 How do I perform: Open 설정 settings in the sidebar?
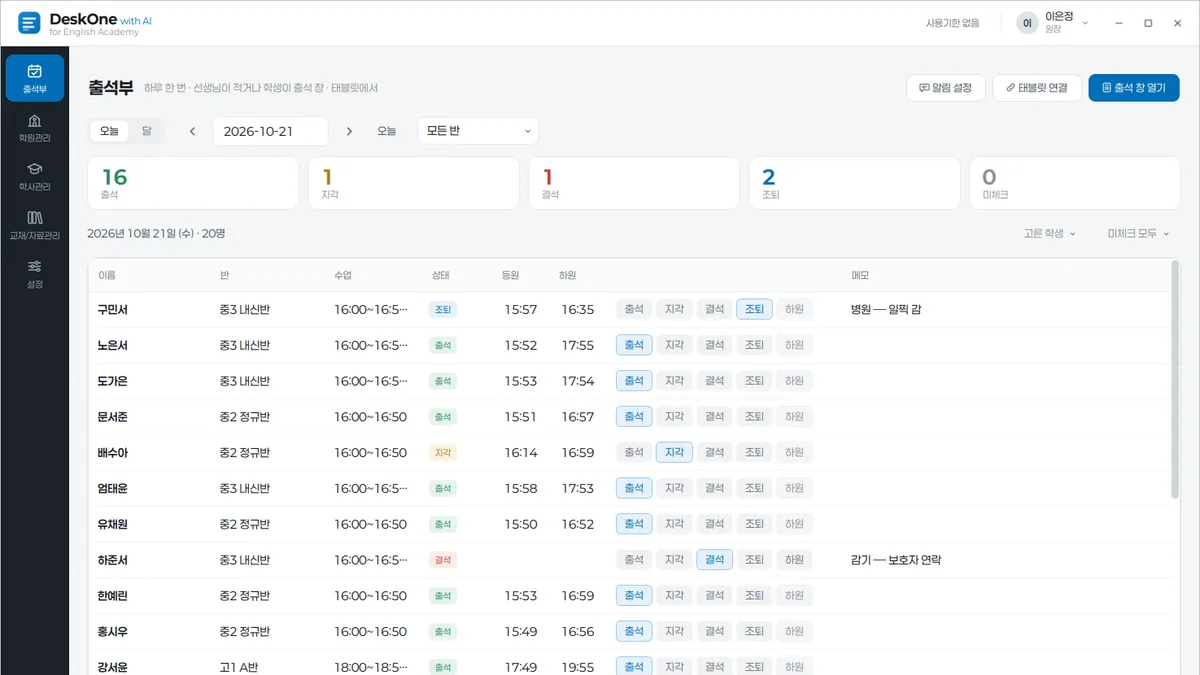[34, 274]
